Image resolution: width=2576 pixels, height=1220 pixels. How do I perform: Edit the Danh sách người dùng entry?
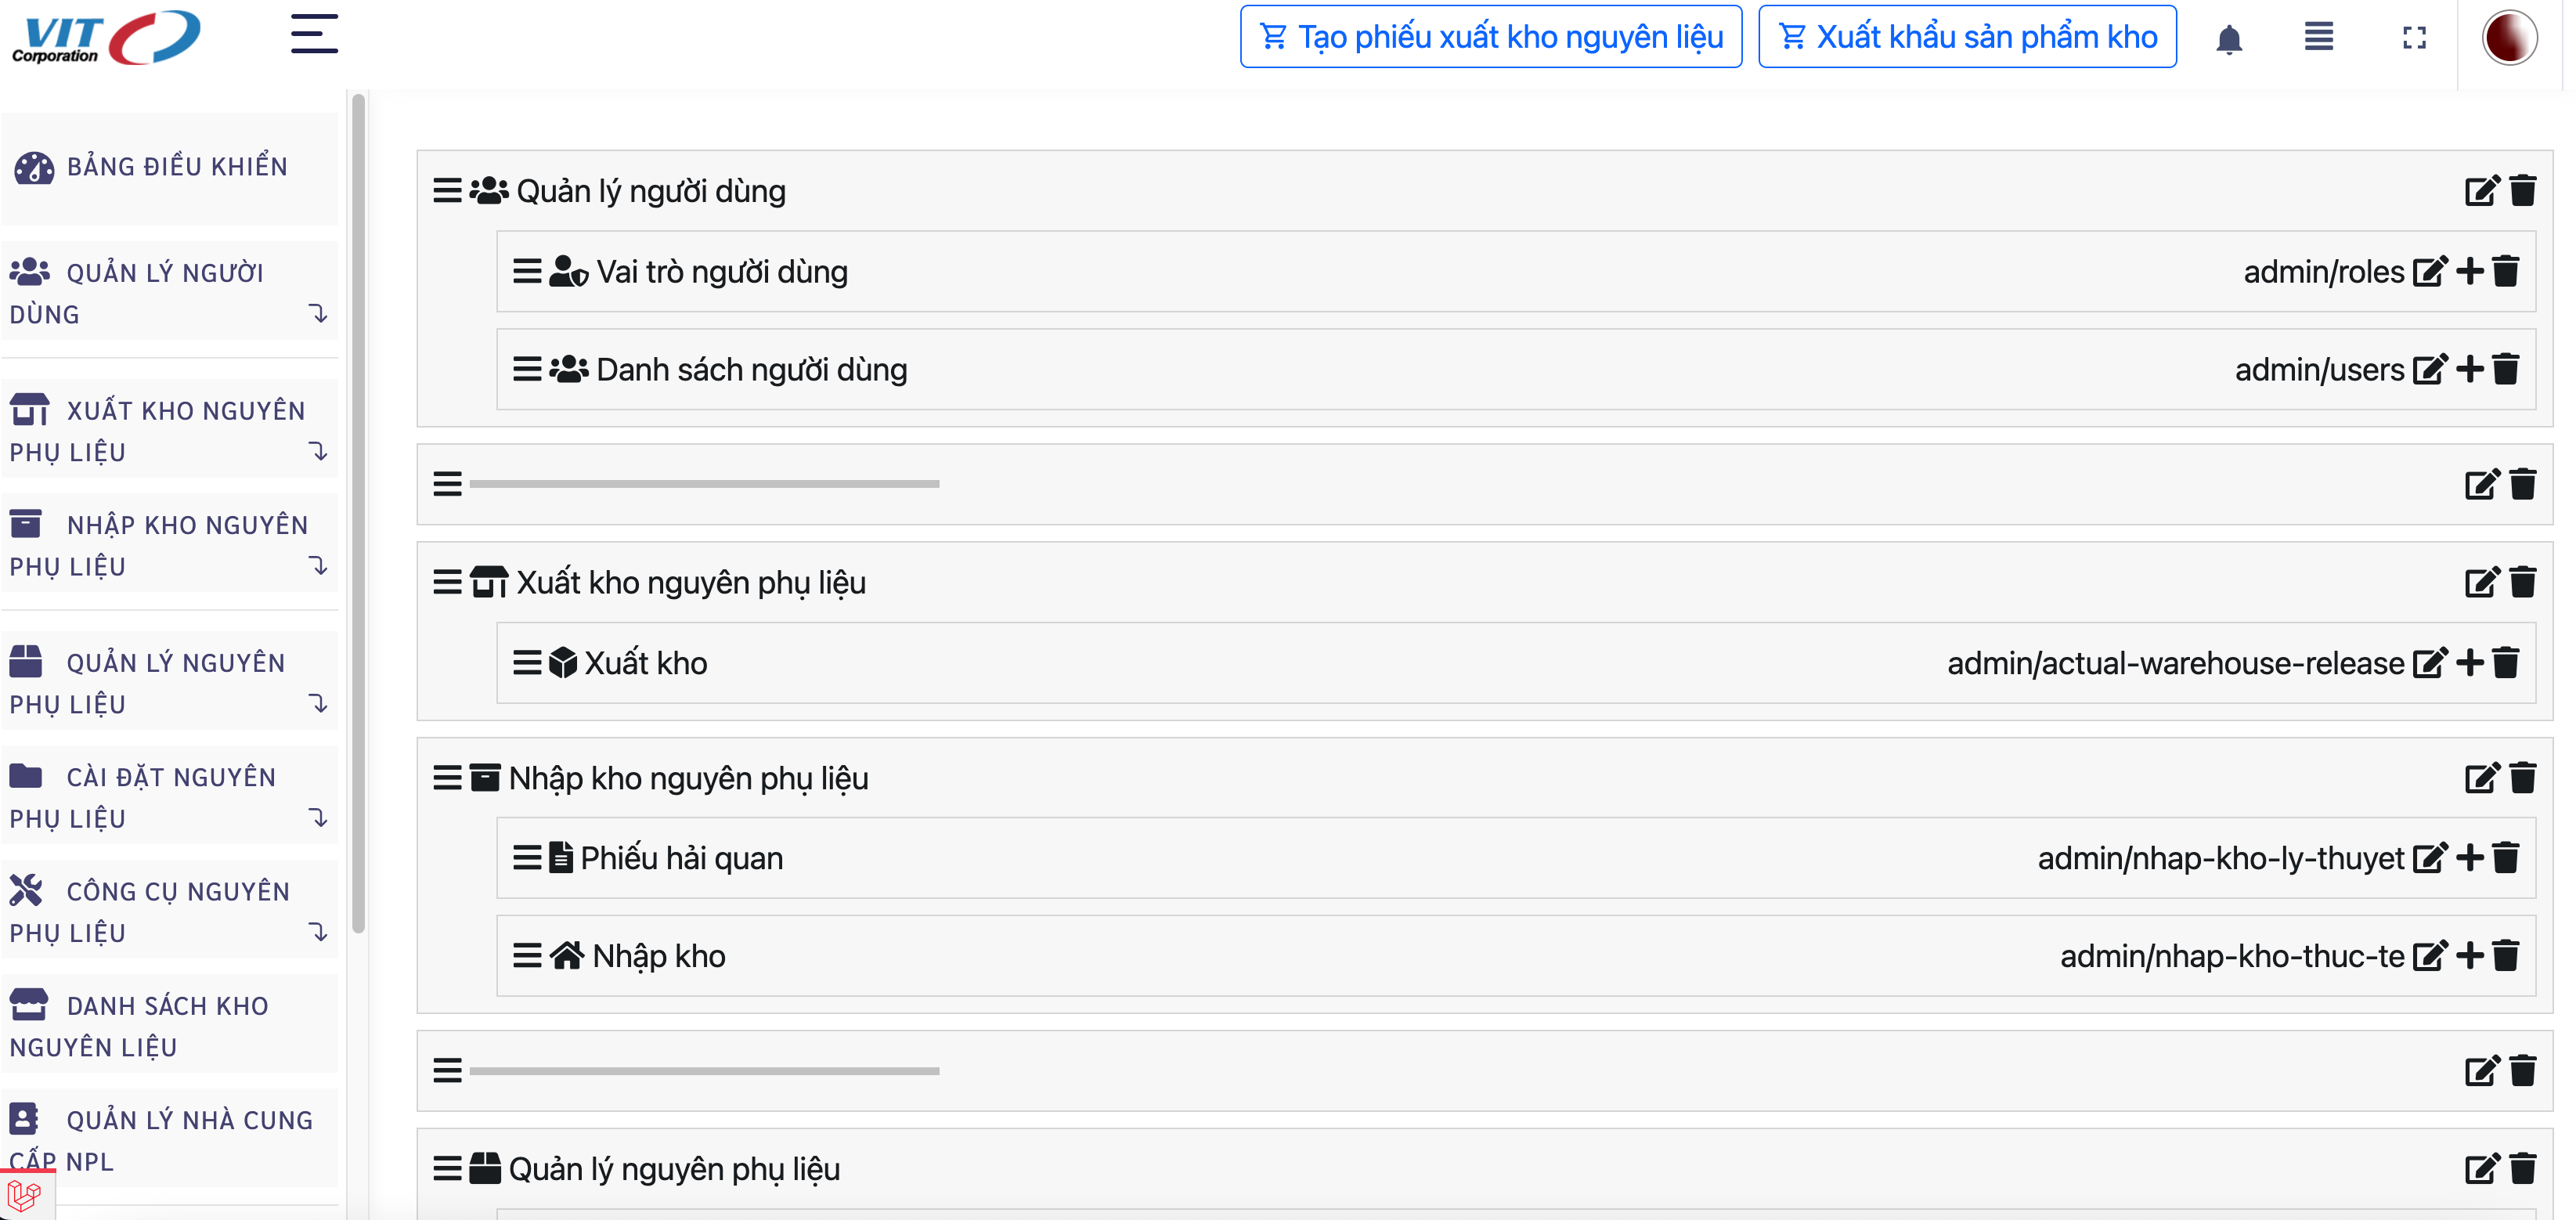(2429, 370)
